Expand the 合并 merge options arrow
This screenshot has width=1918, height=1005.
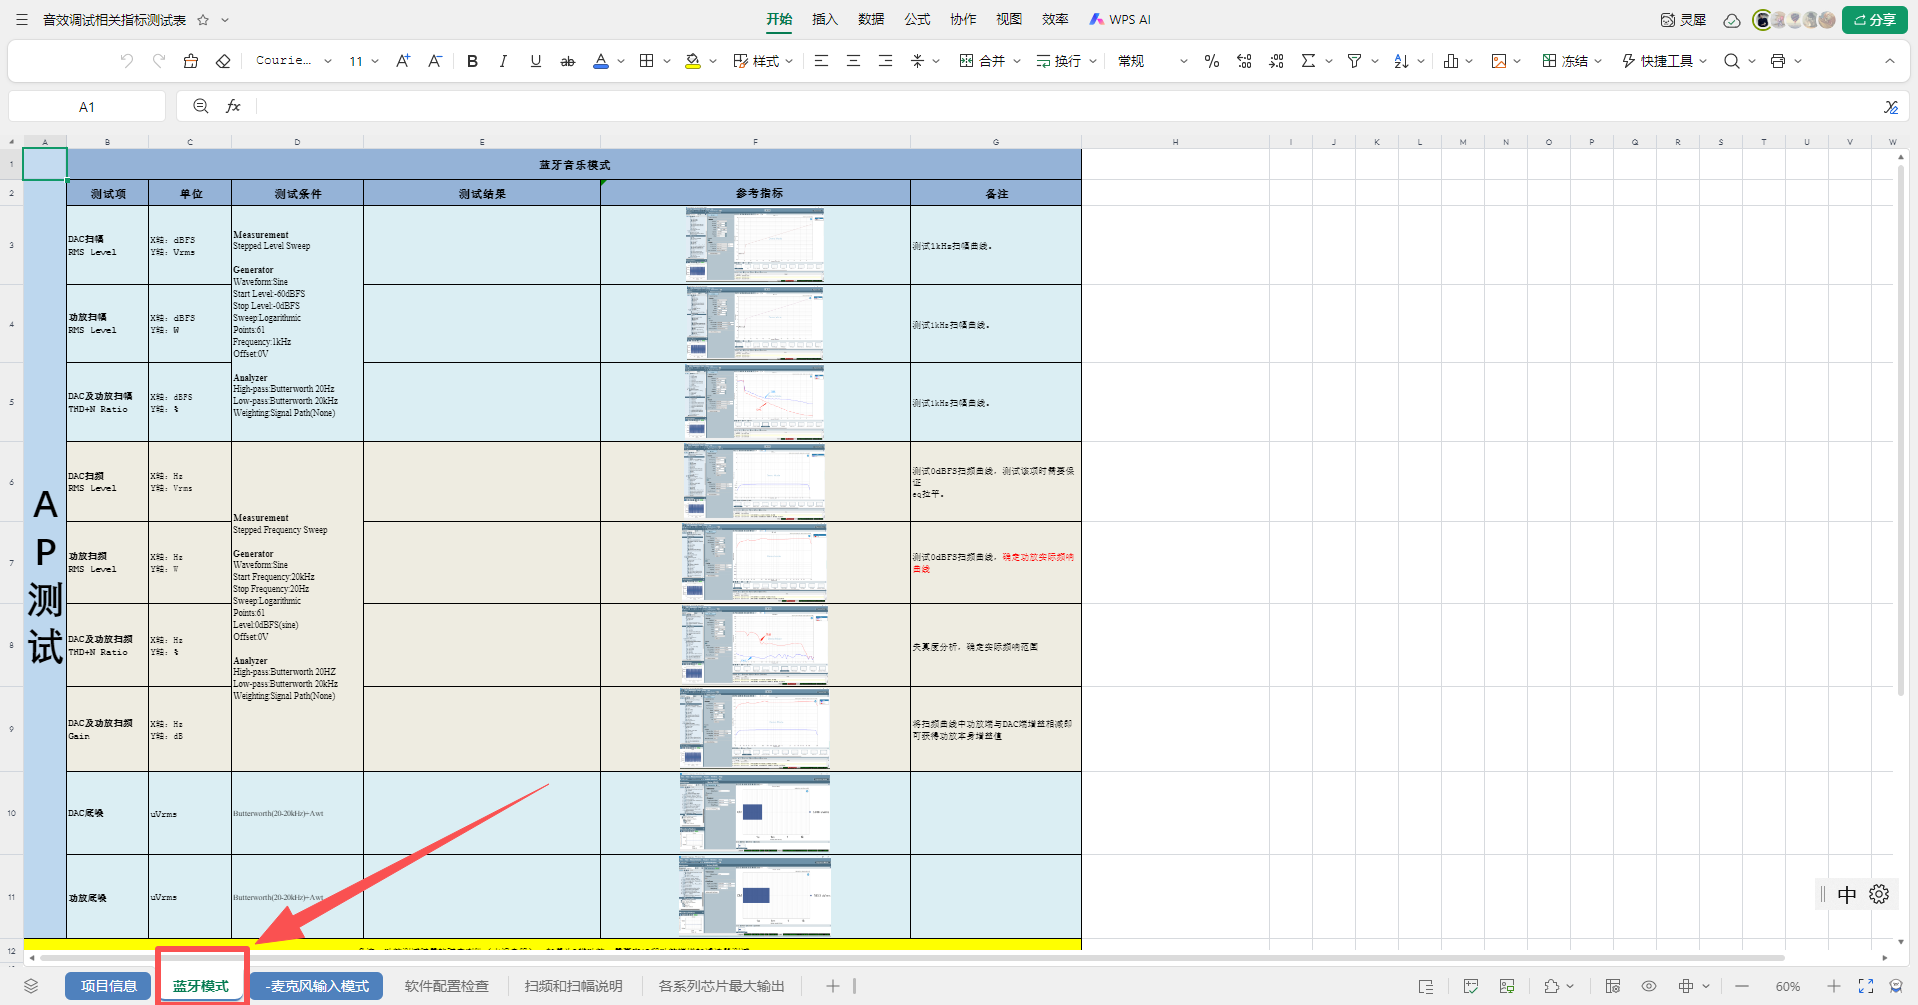[x=1017, y=61]
